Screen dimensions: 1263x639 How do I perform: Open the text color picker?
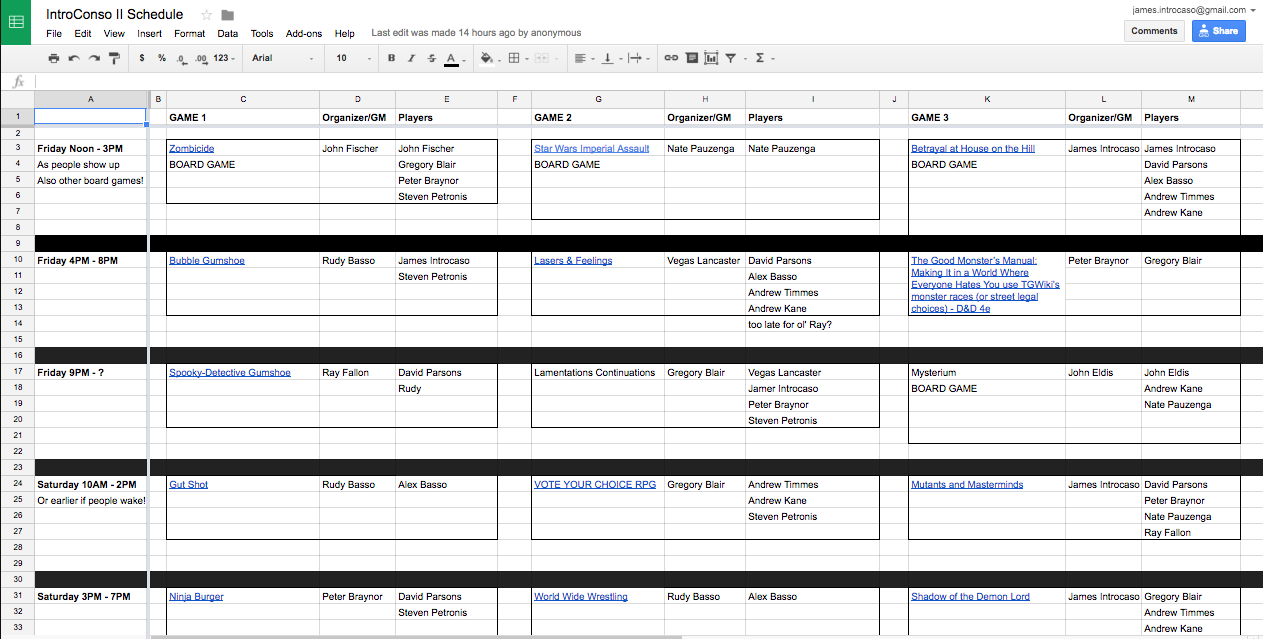452,59
